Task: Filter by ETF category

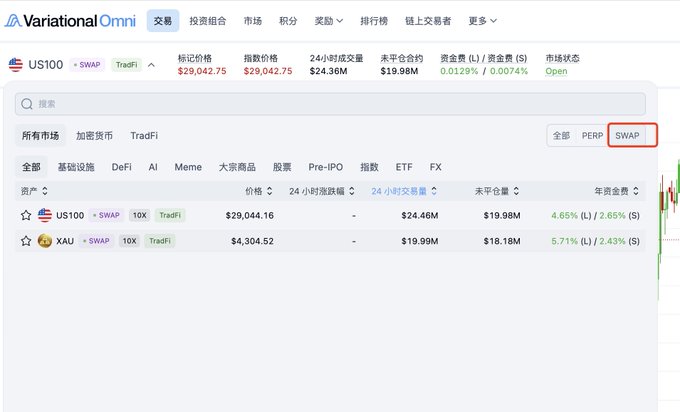Action: coord(404,167)
